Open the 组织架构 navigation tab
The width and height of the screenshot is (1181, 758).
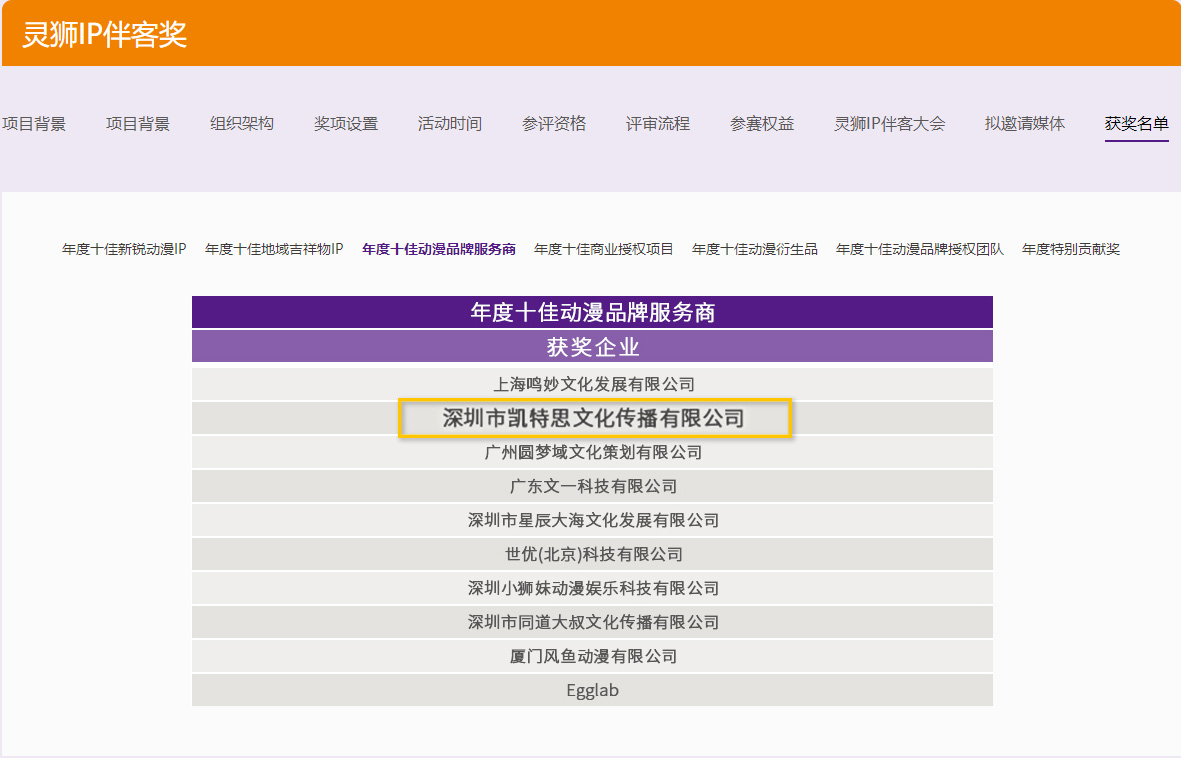coord(241,124)
